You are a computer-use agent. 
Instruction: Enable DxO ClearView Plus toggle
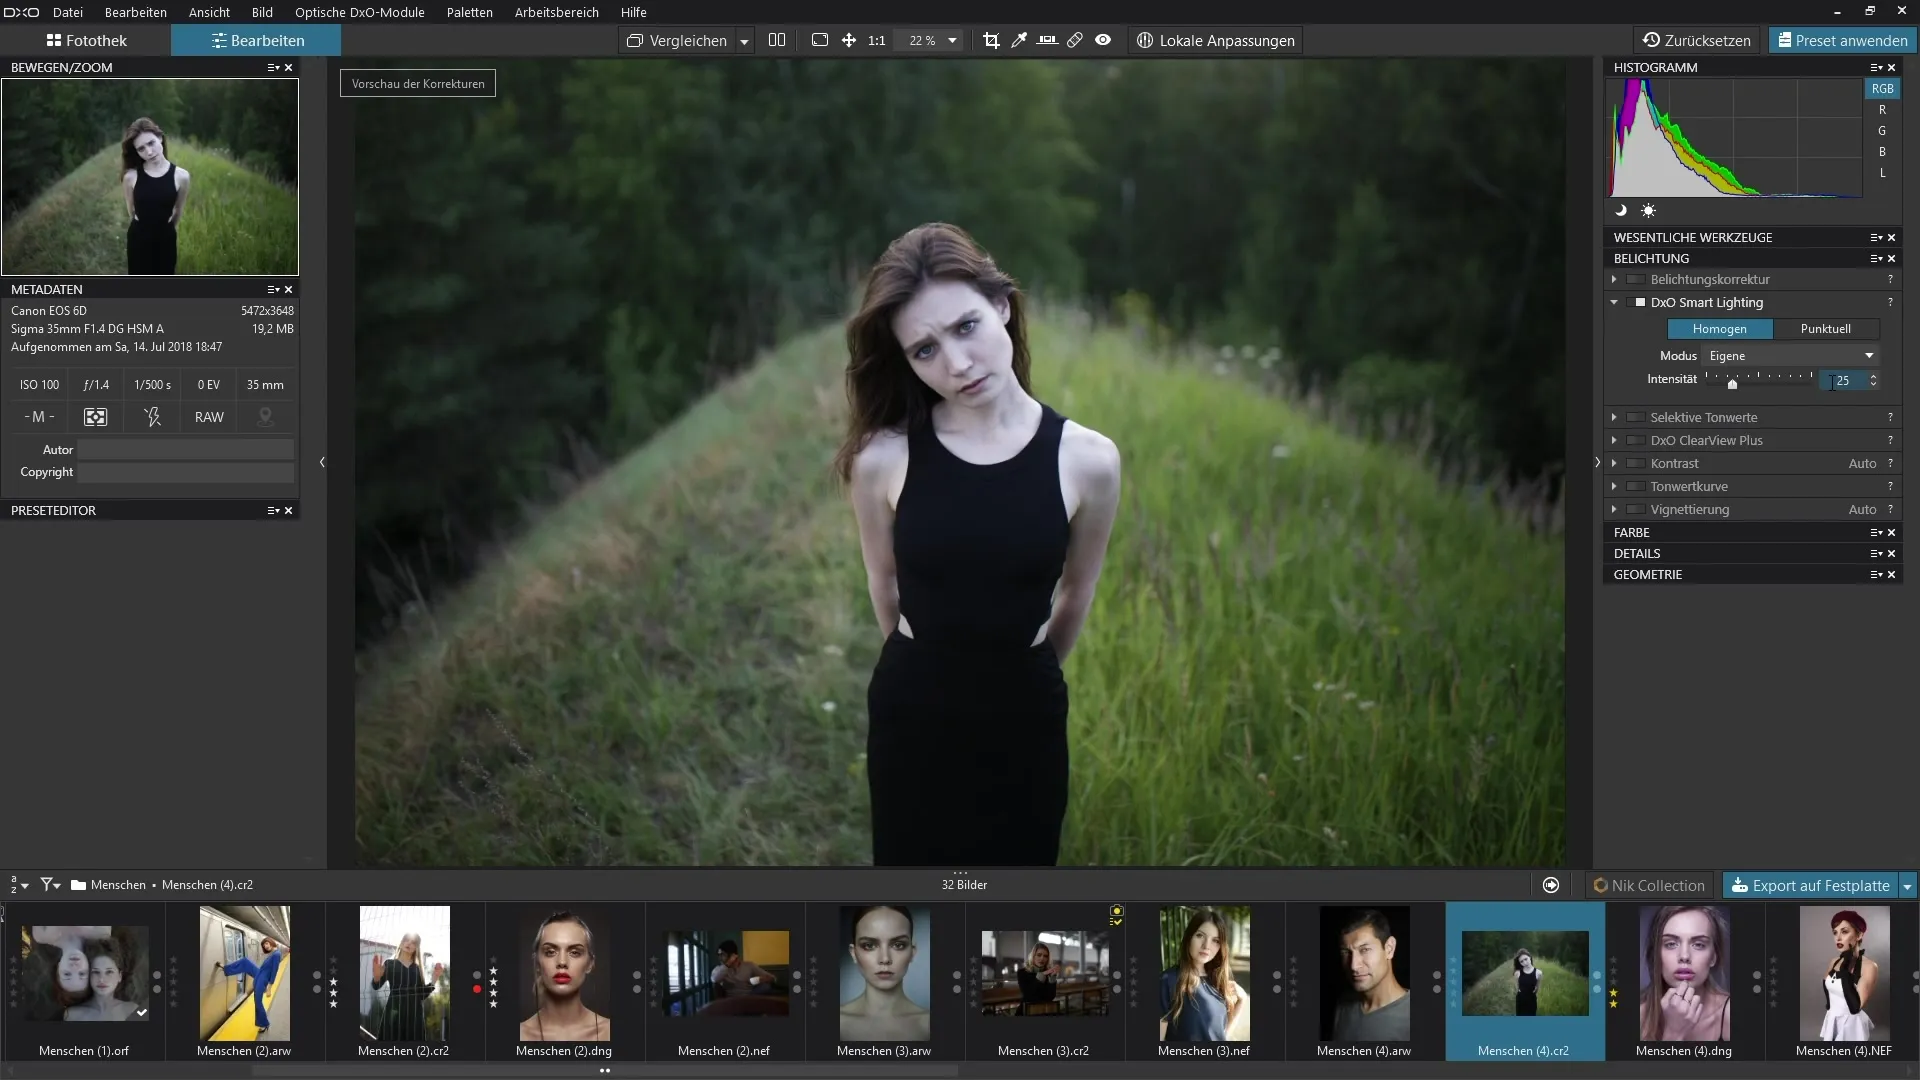(1636, 441)
